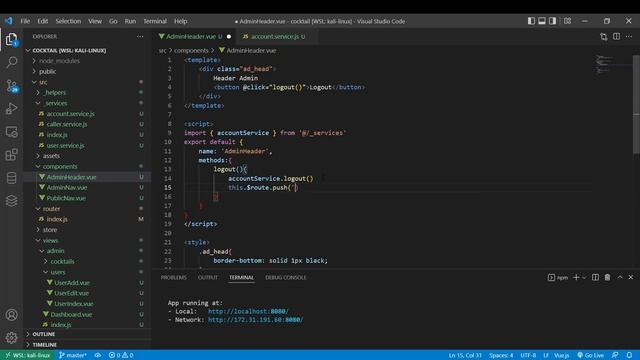Open the new terminal launch profile dropdown

[x=584, y=278]
